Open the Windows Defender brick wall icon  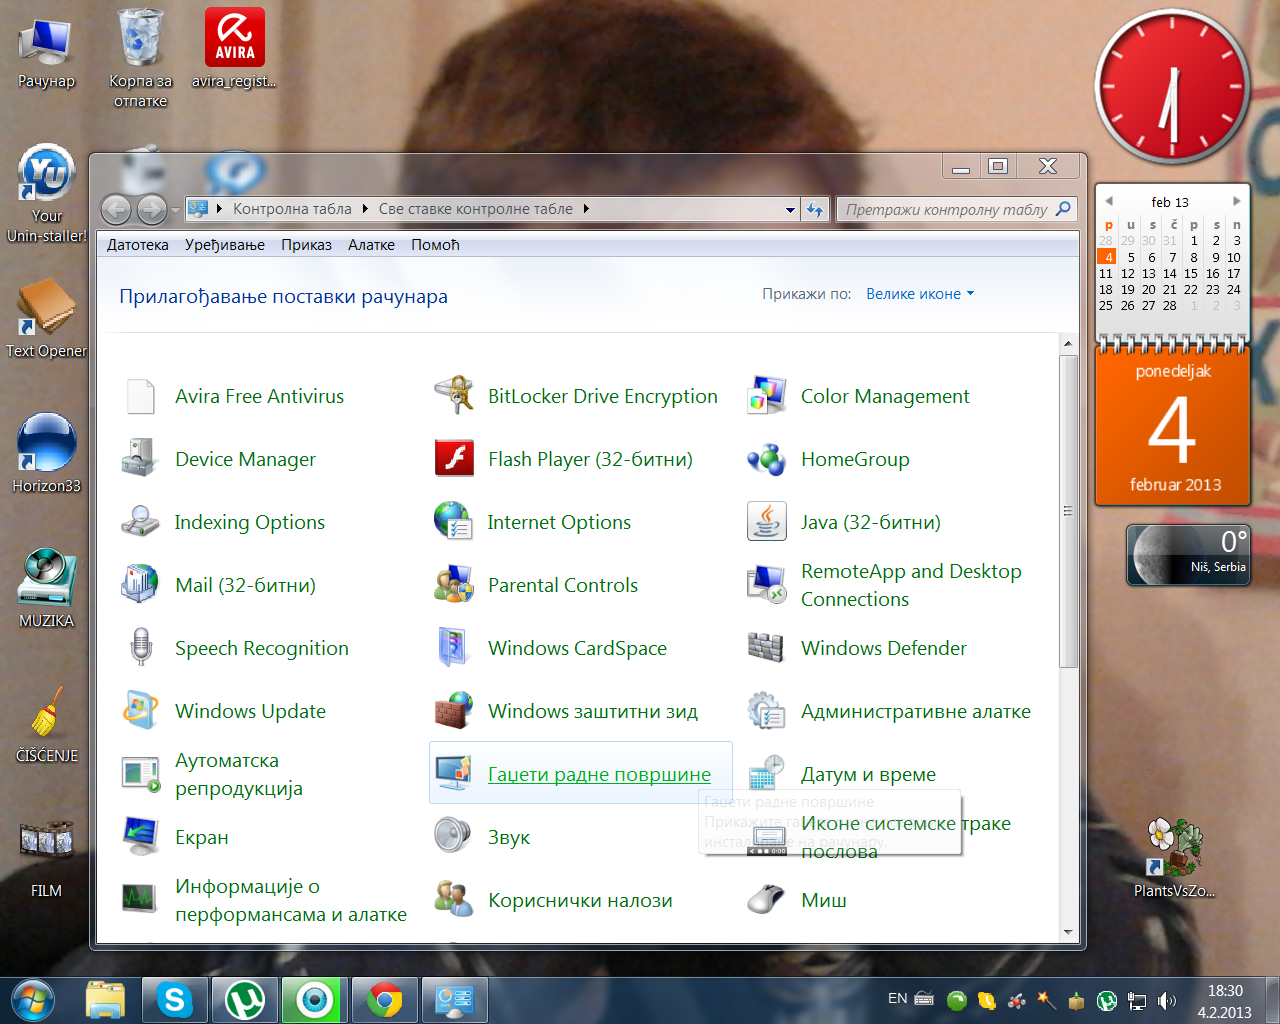coord(767,648)
